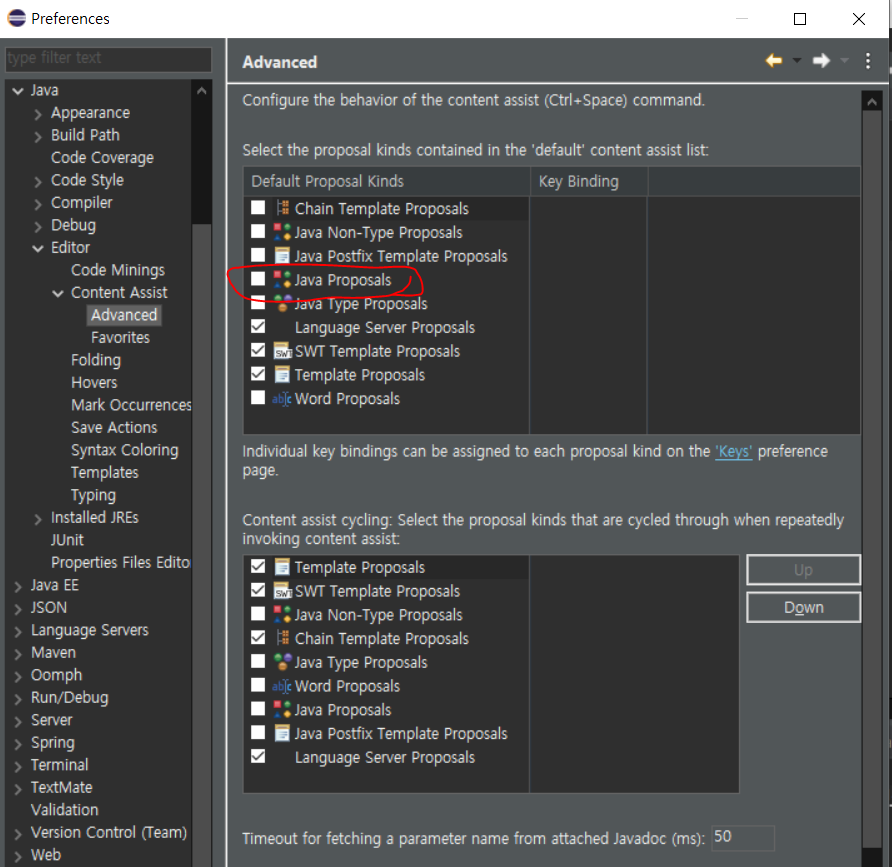
Task: Check Word Proposals in default list
Action: coord(258,398)
